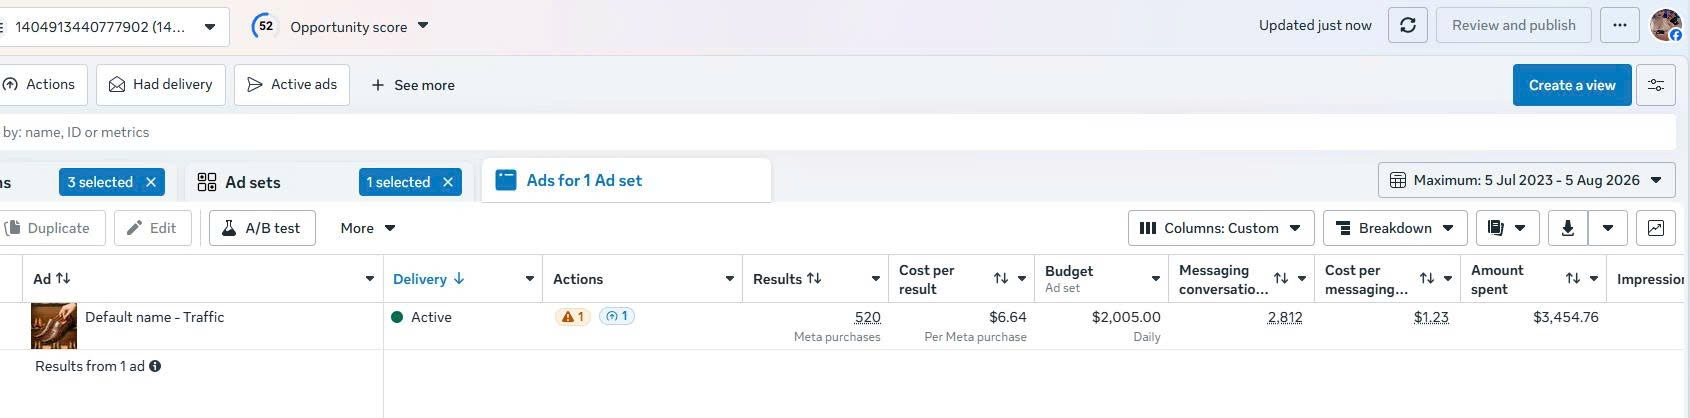Viewport: 1690px width, 418px height.
Task: Click the refresh data icon button
Action: 1407,26
